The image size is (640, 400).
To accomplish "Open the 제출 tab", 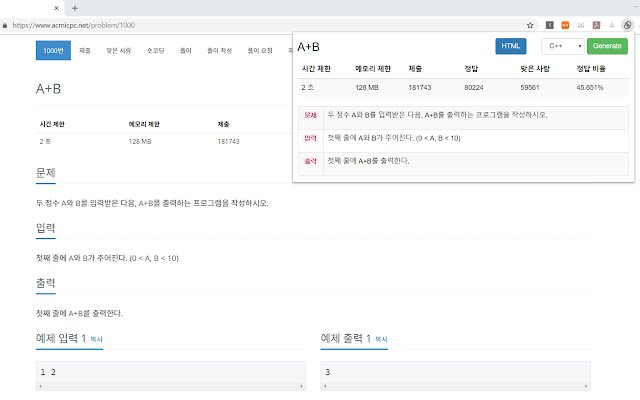I will (84, 51).
